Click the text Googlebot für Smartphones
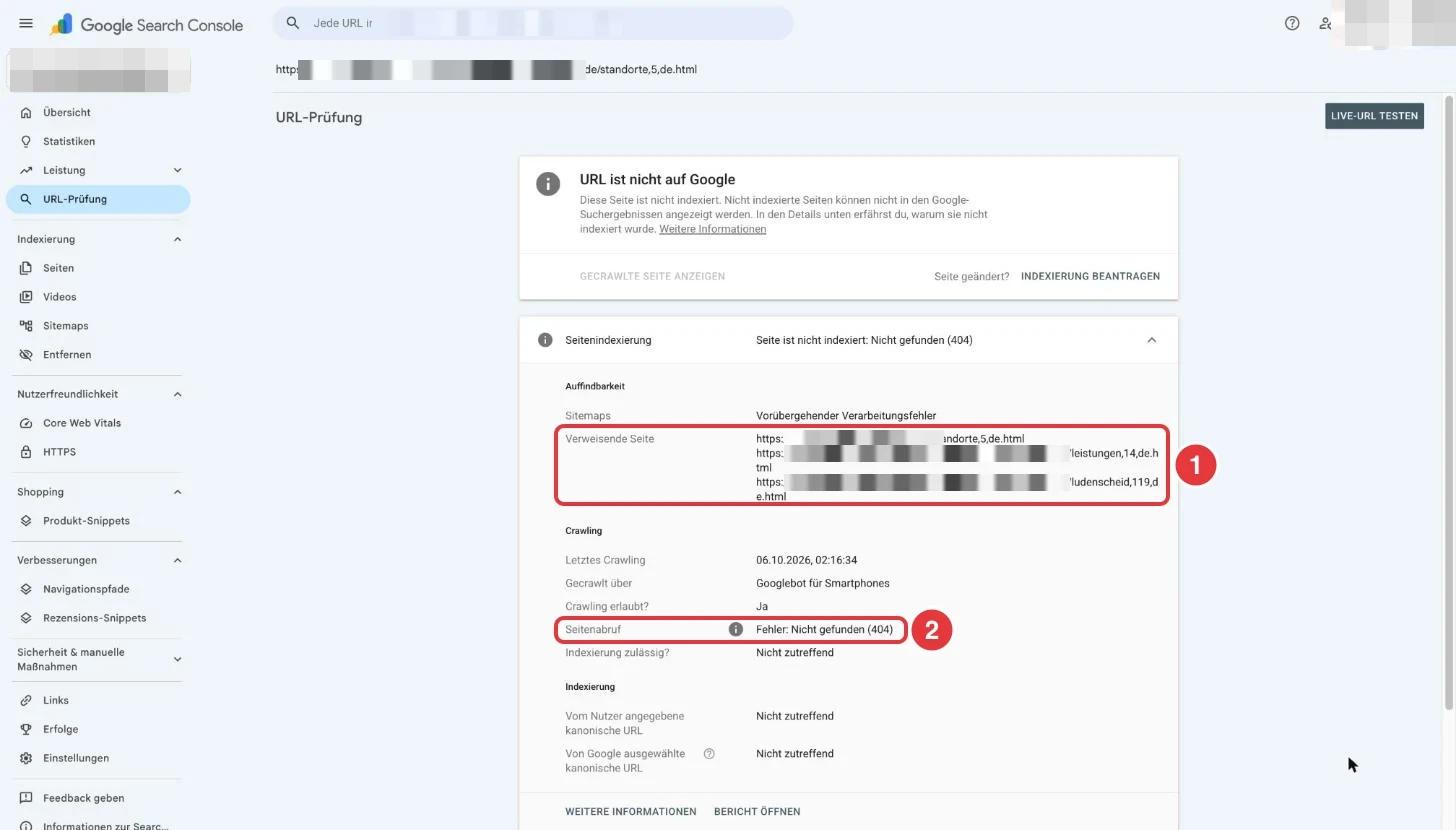Viewport: 1456px width, 830px height. (x=822, y=583)
